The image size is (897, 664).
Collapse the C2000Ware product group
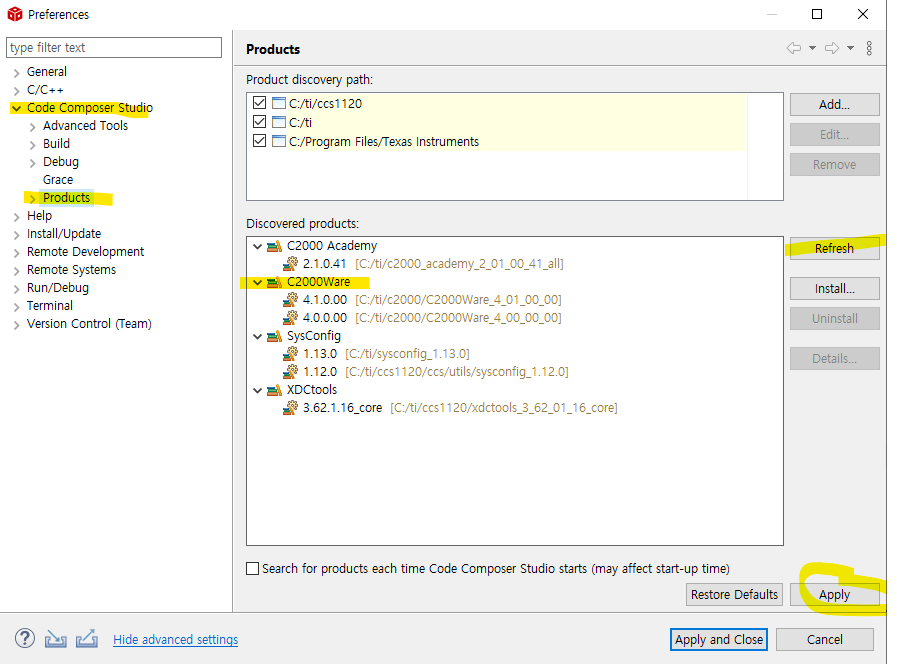(x=257, y=283)
